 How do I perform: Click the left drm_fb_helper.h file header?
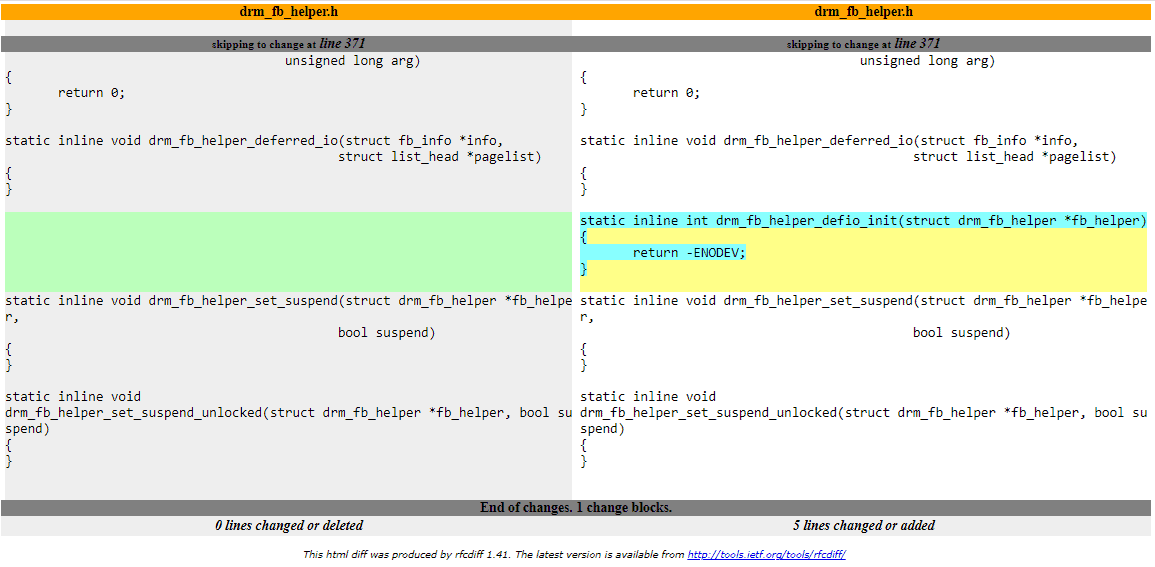coord(288,12)
